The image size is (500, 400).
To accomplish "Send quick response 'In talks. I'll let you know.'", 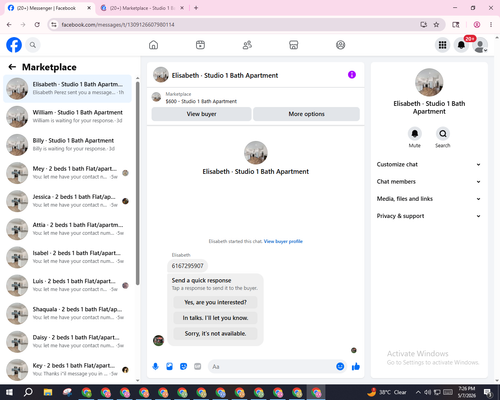I will 215,318.
